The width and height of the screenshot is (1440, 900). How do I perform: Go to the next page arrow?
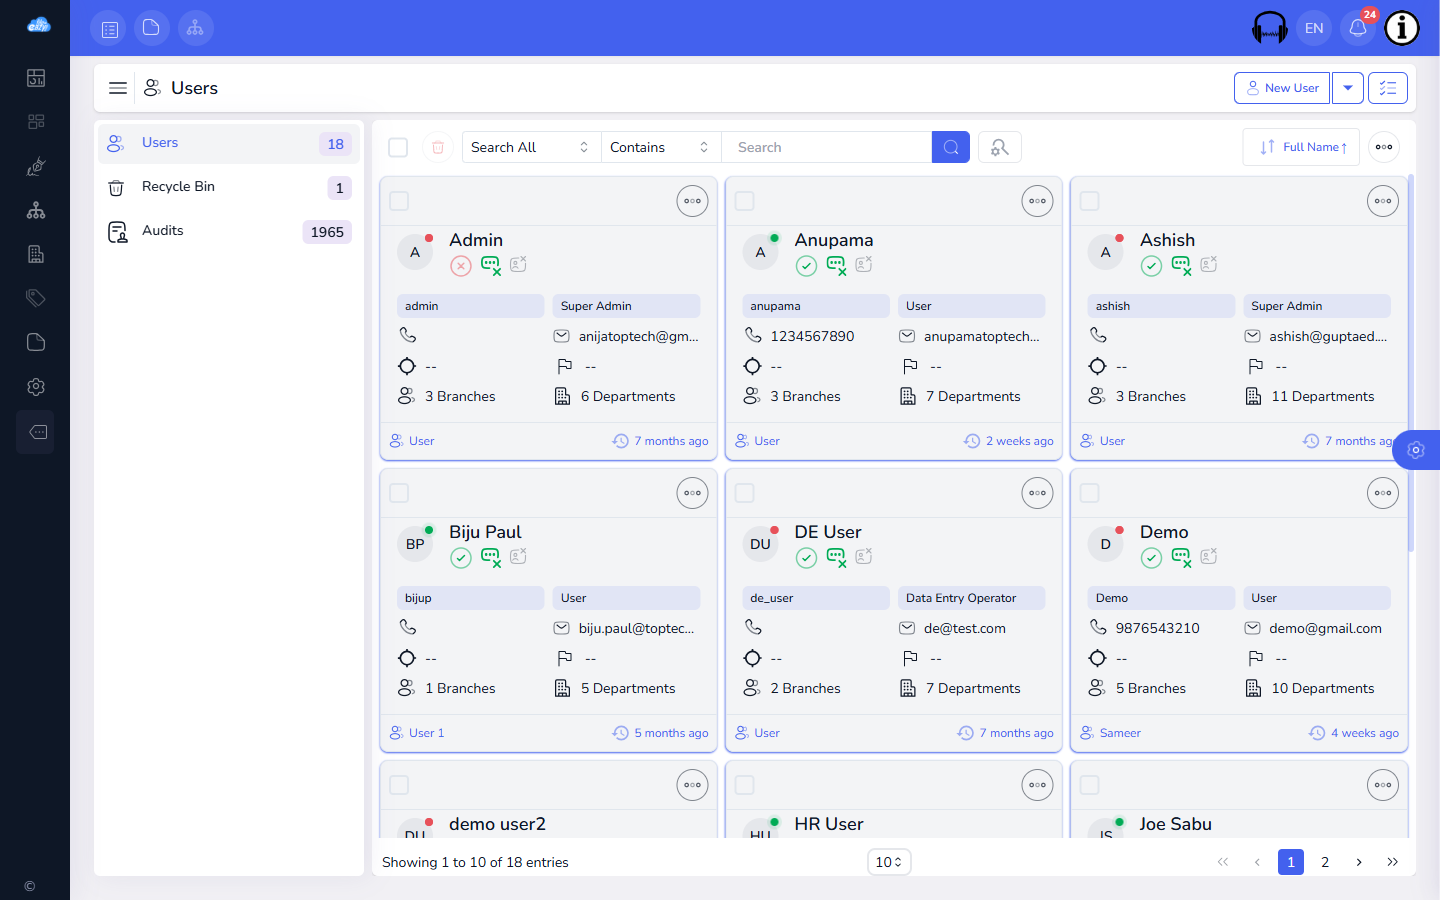1359,862
